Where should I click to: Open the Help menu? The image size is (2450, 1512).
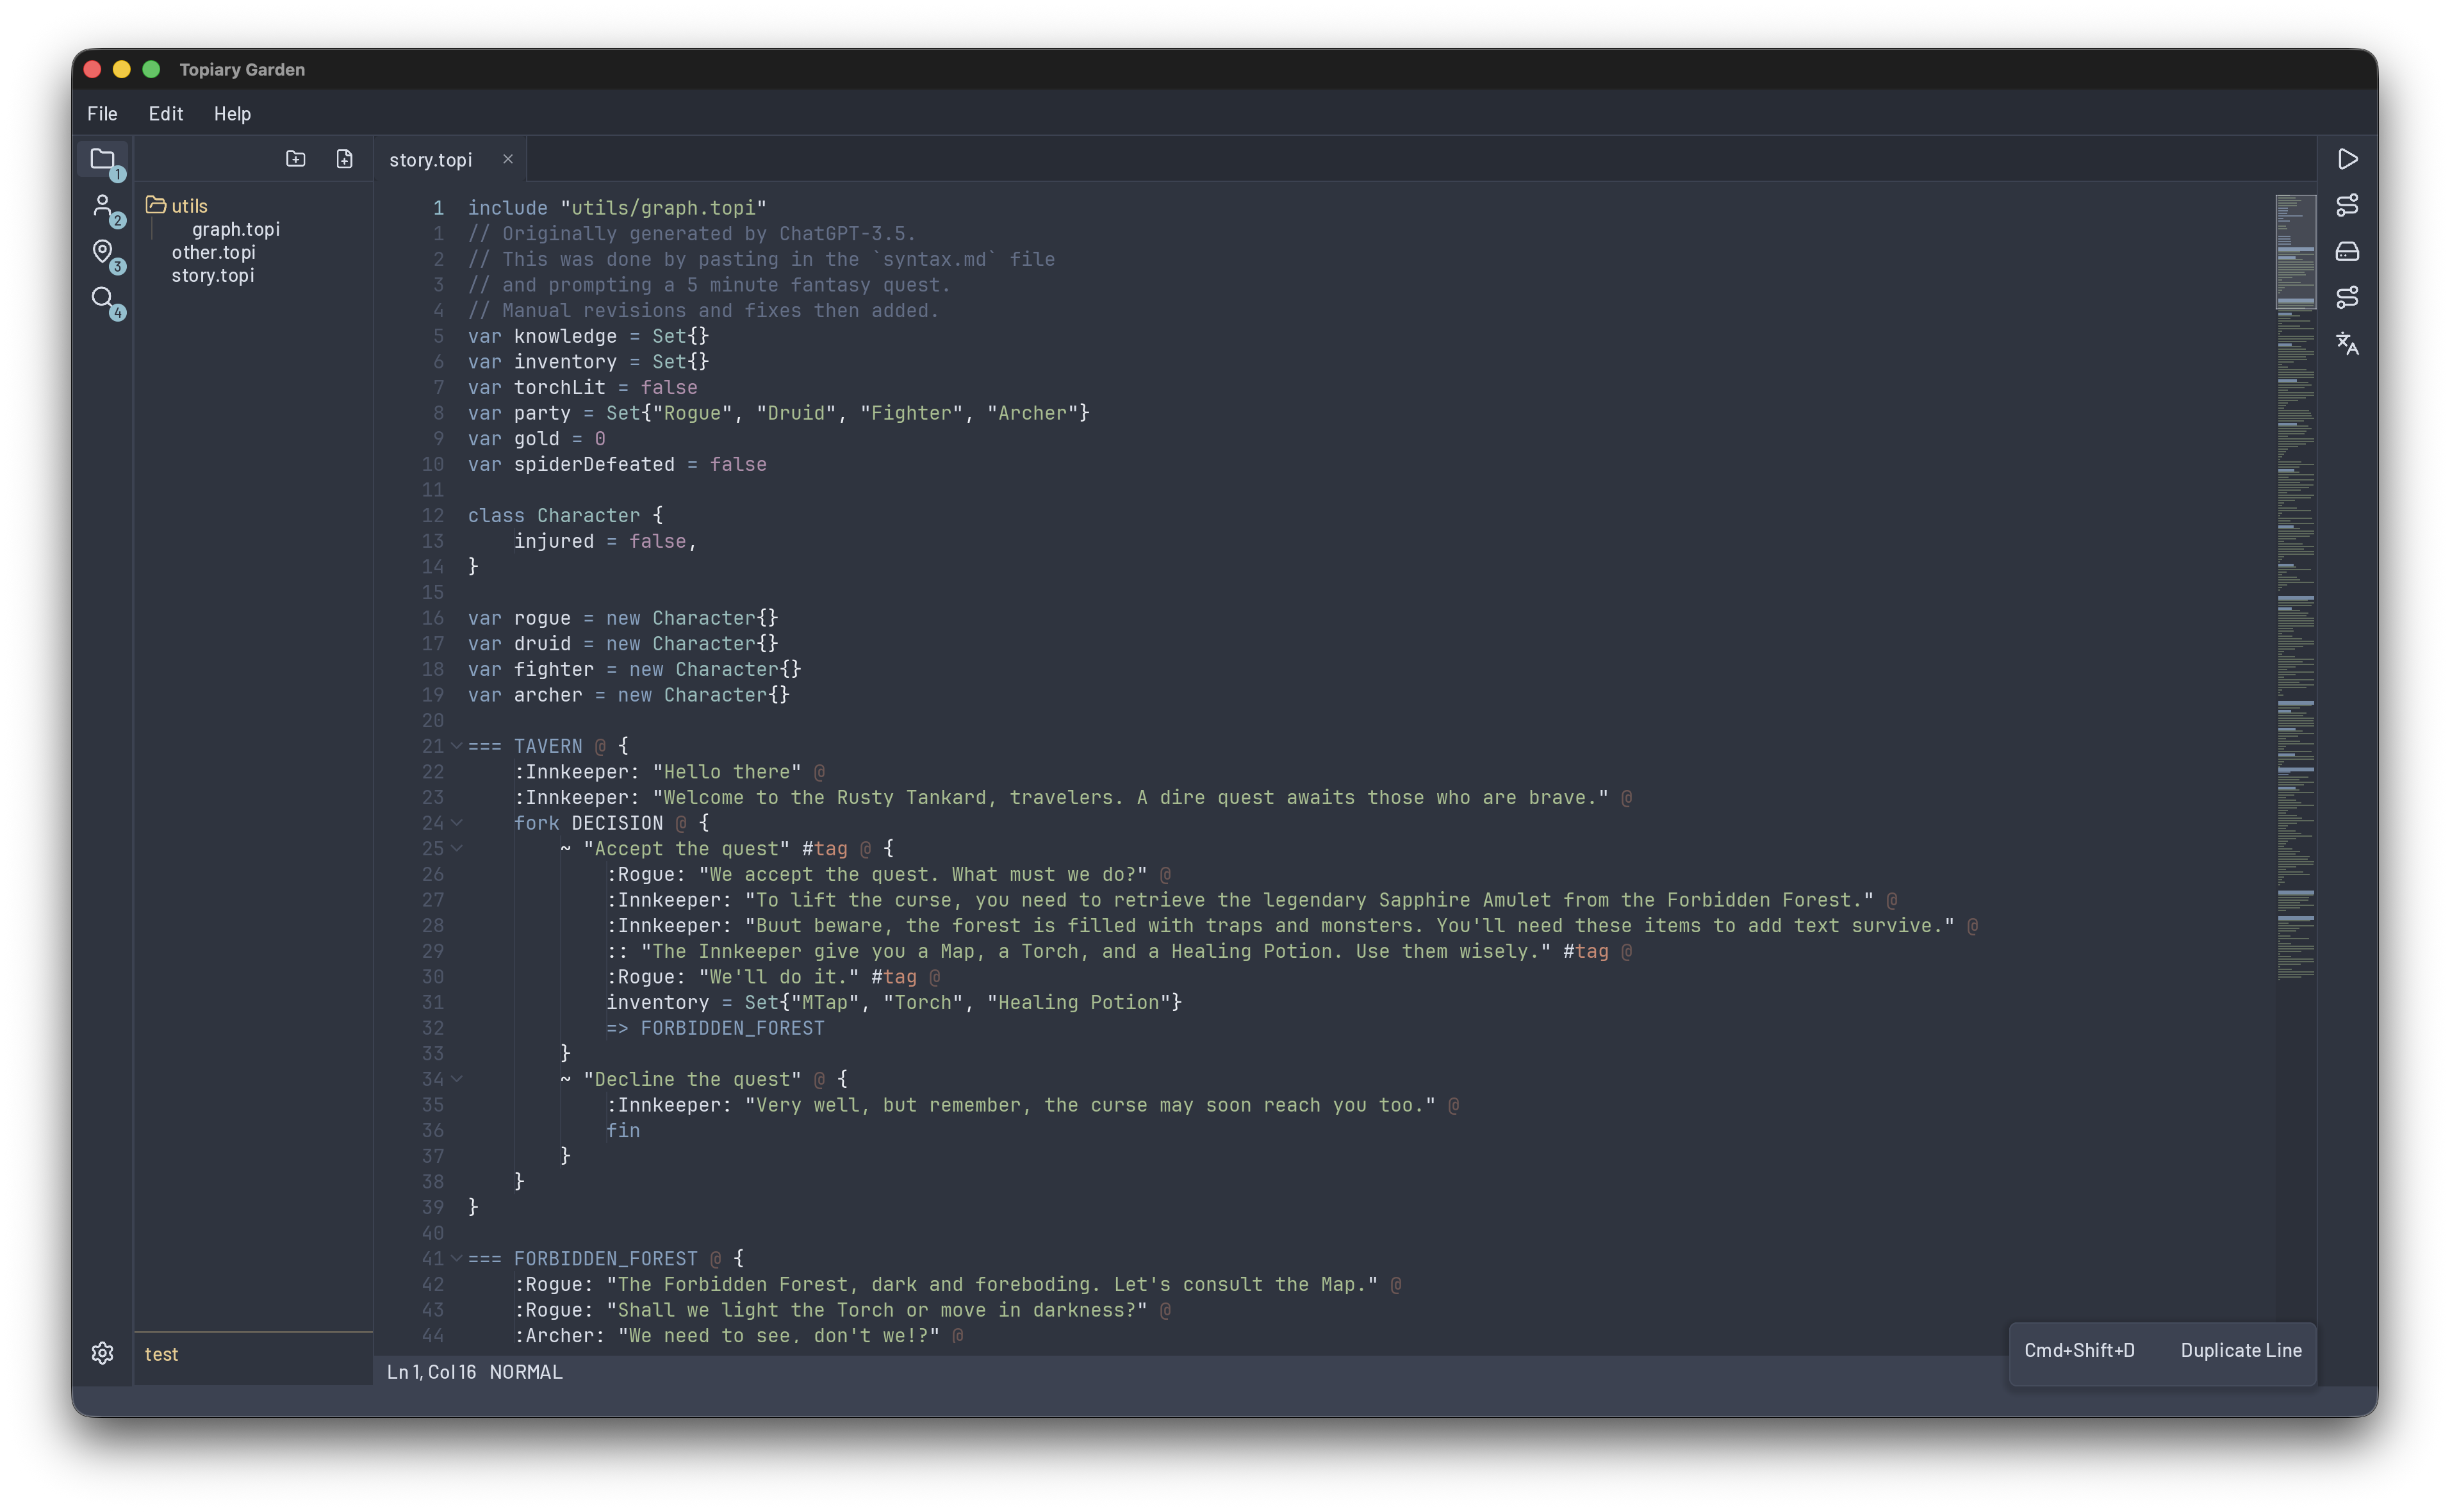tap(232, 114)
